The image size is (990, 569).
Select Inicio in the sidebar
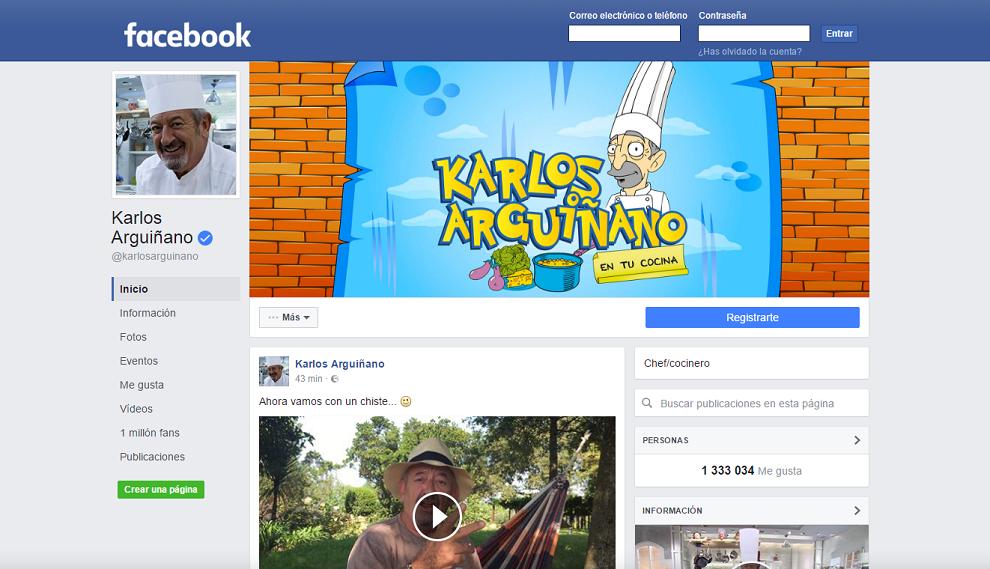(x=134, y=289)
